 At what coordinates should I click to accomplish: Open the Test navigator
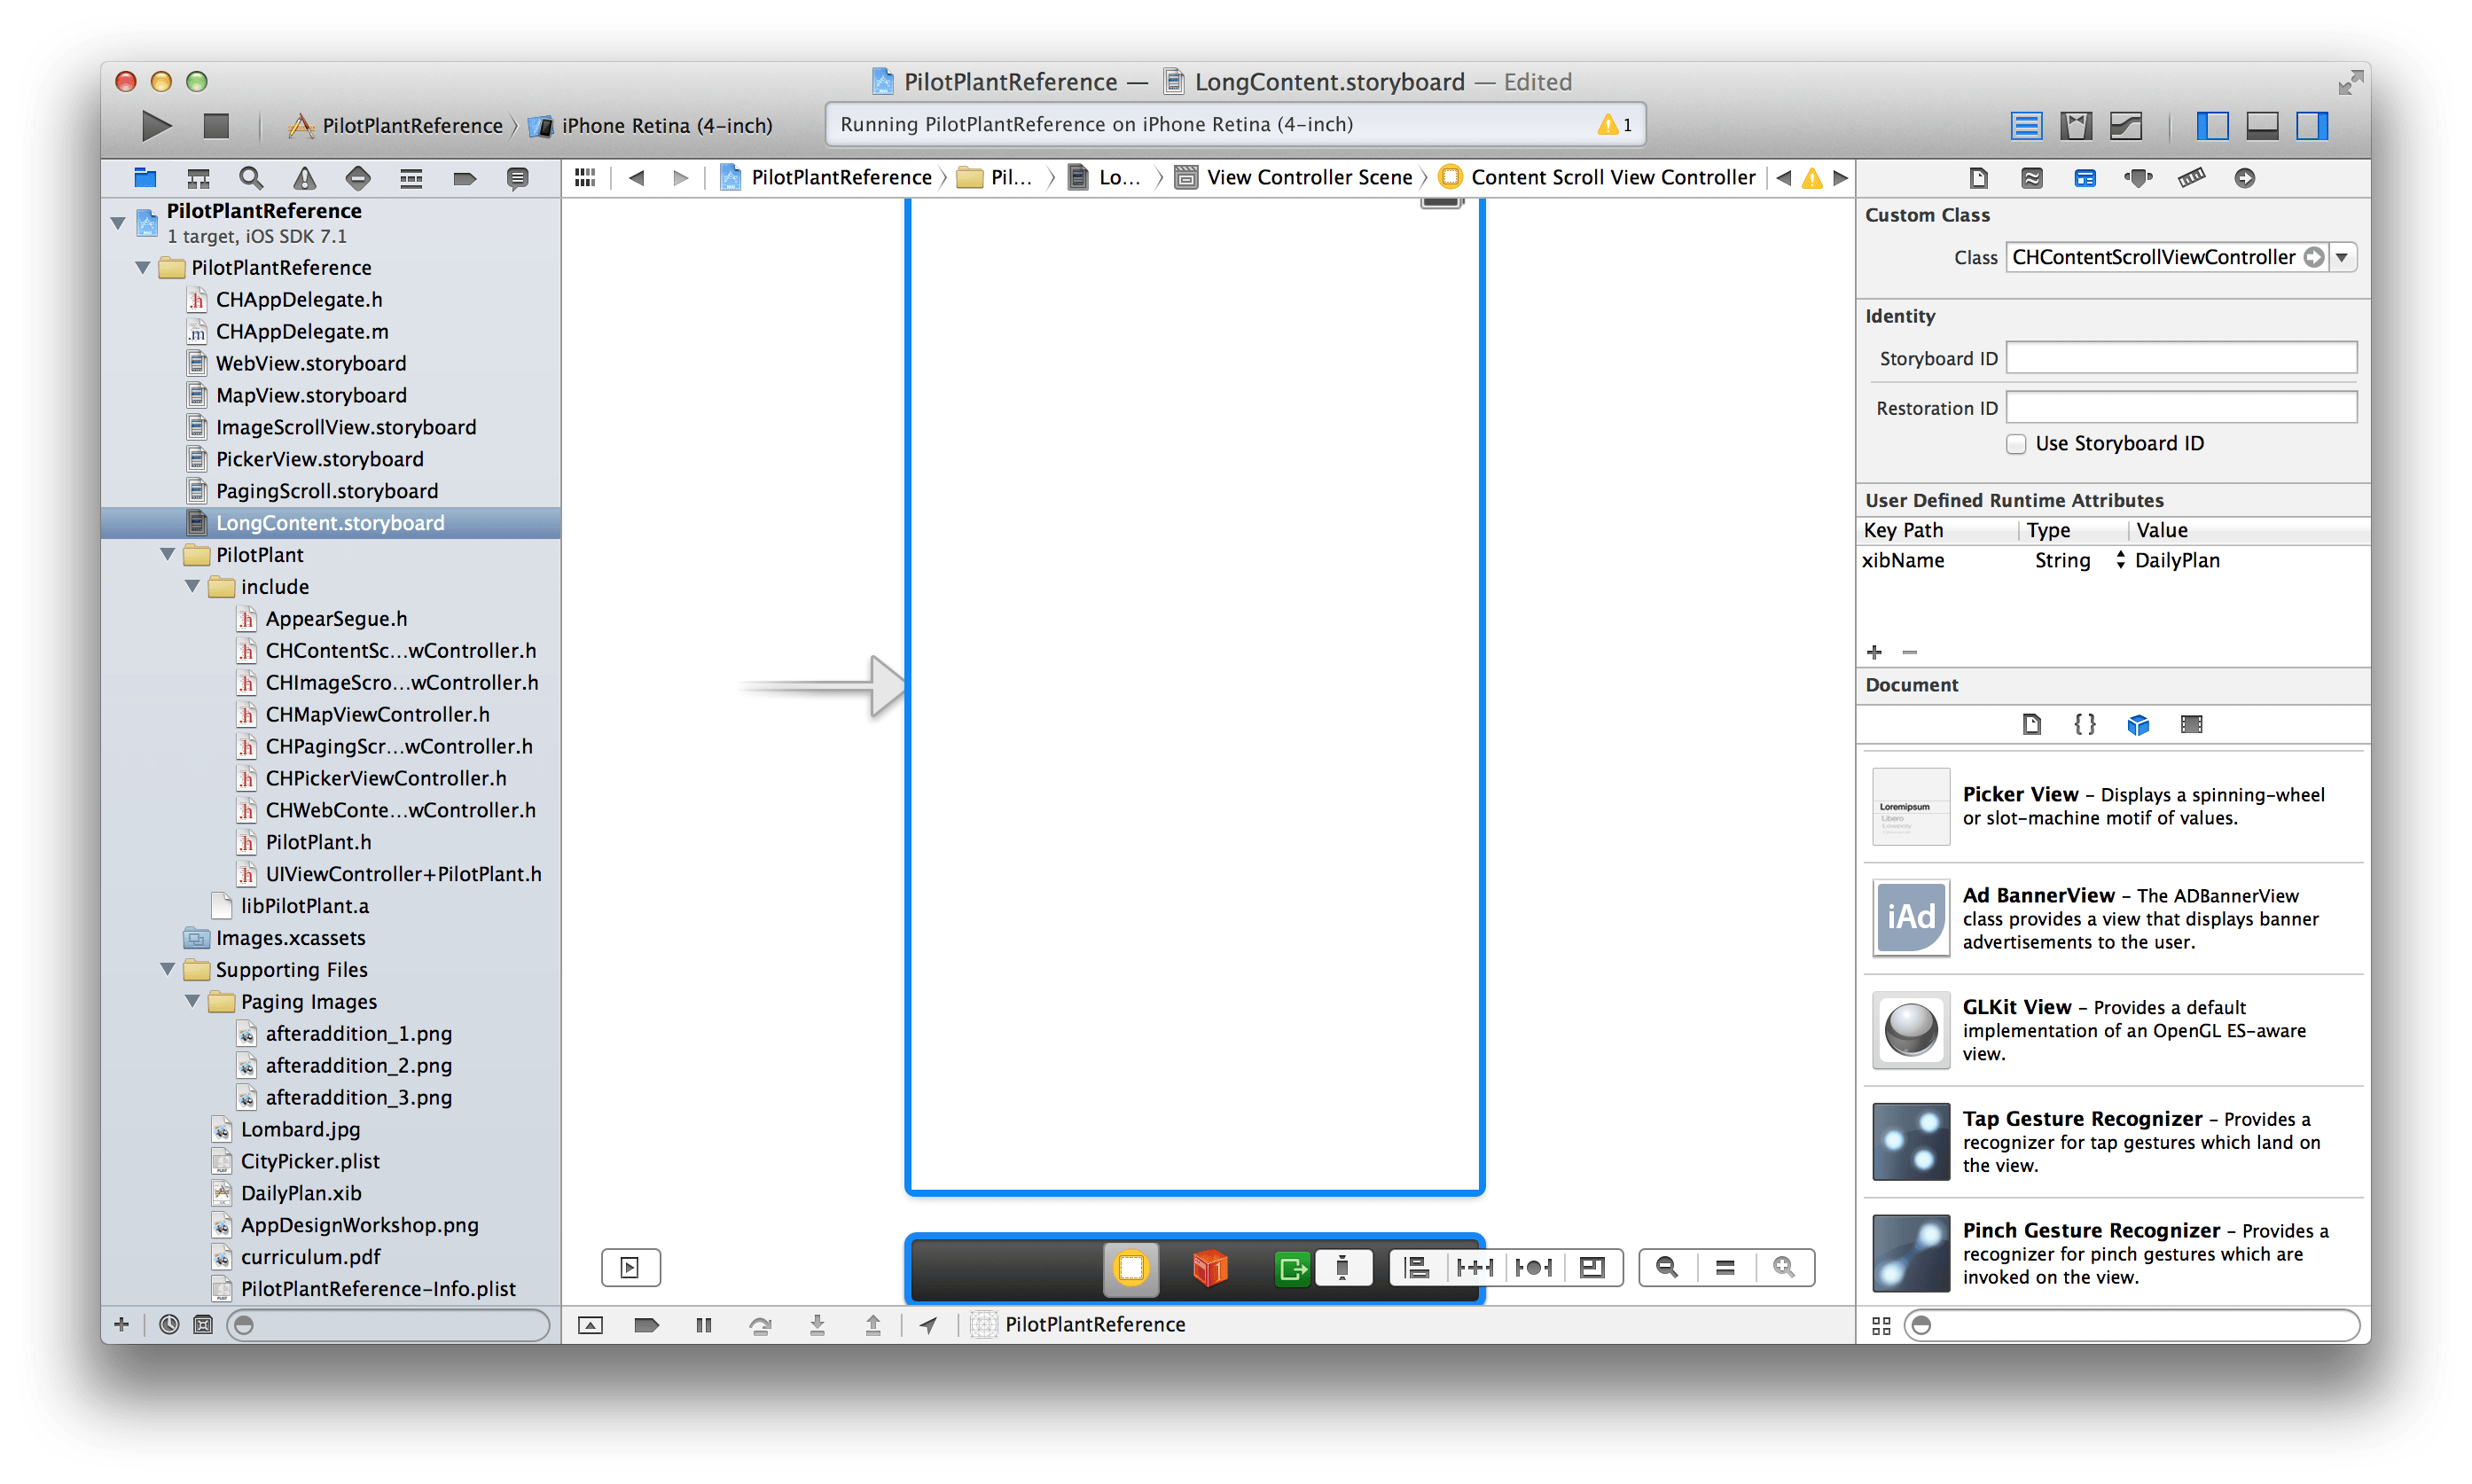[x=357, y=178]
